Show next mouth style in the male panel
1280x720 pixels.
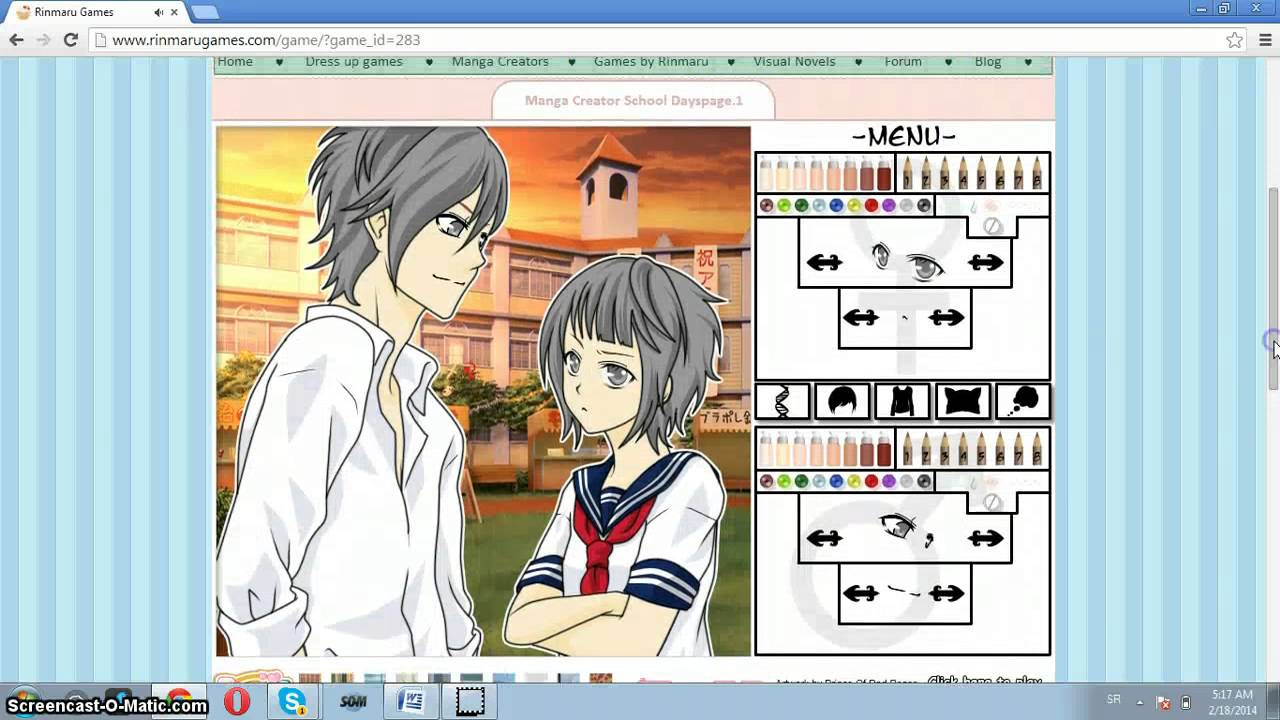coord(946,593)
